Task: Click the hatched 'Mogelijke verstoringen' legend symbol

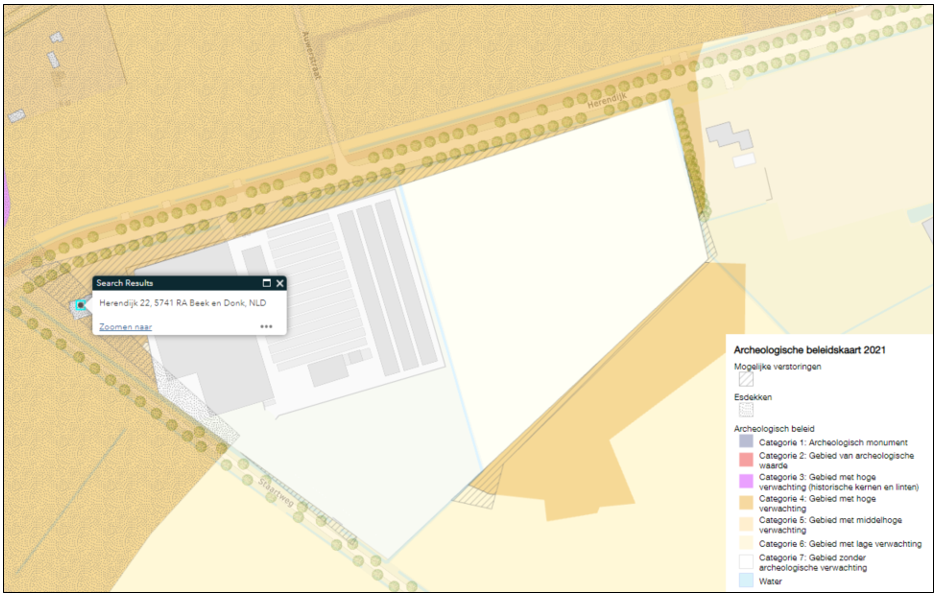Action: click(x=746, y=379)
